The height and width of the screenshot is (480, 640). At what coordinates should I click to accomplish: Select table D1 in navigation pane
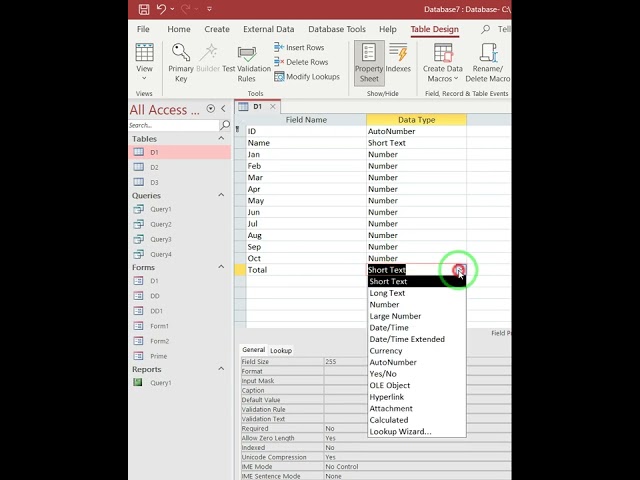(180, 152)
